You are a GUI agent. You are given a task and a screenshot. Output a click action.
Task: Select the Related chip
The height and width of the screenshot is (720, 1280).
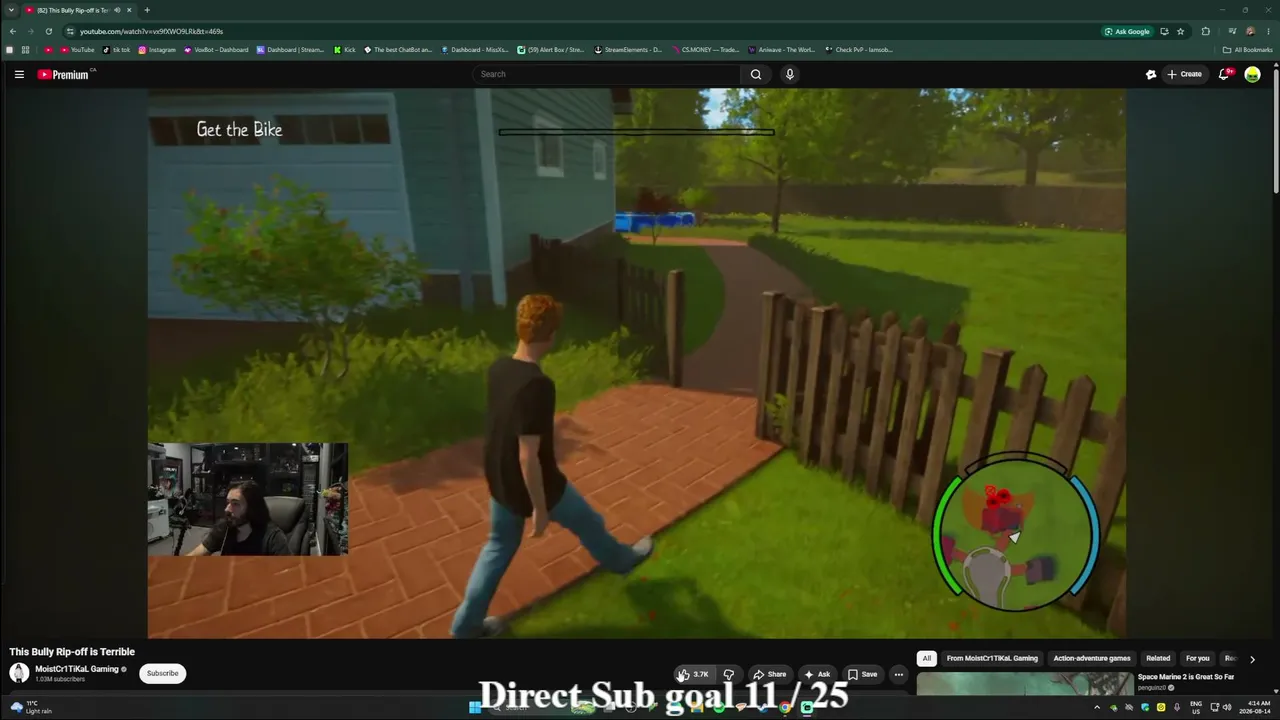(1158, 658)
